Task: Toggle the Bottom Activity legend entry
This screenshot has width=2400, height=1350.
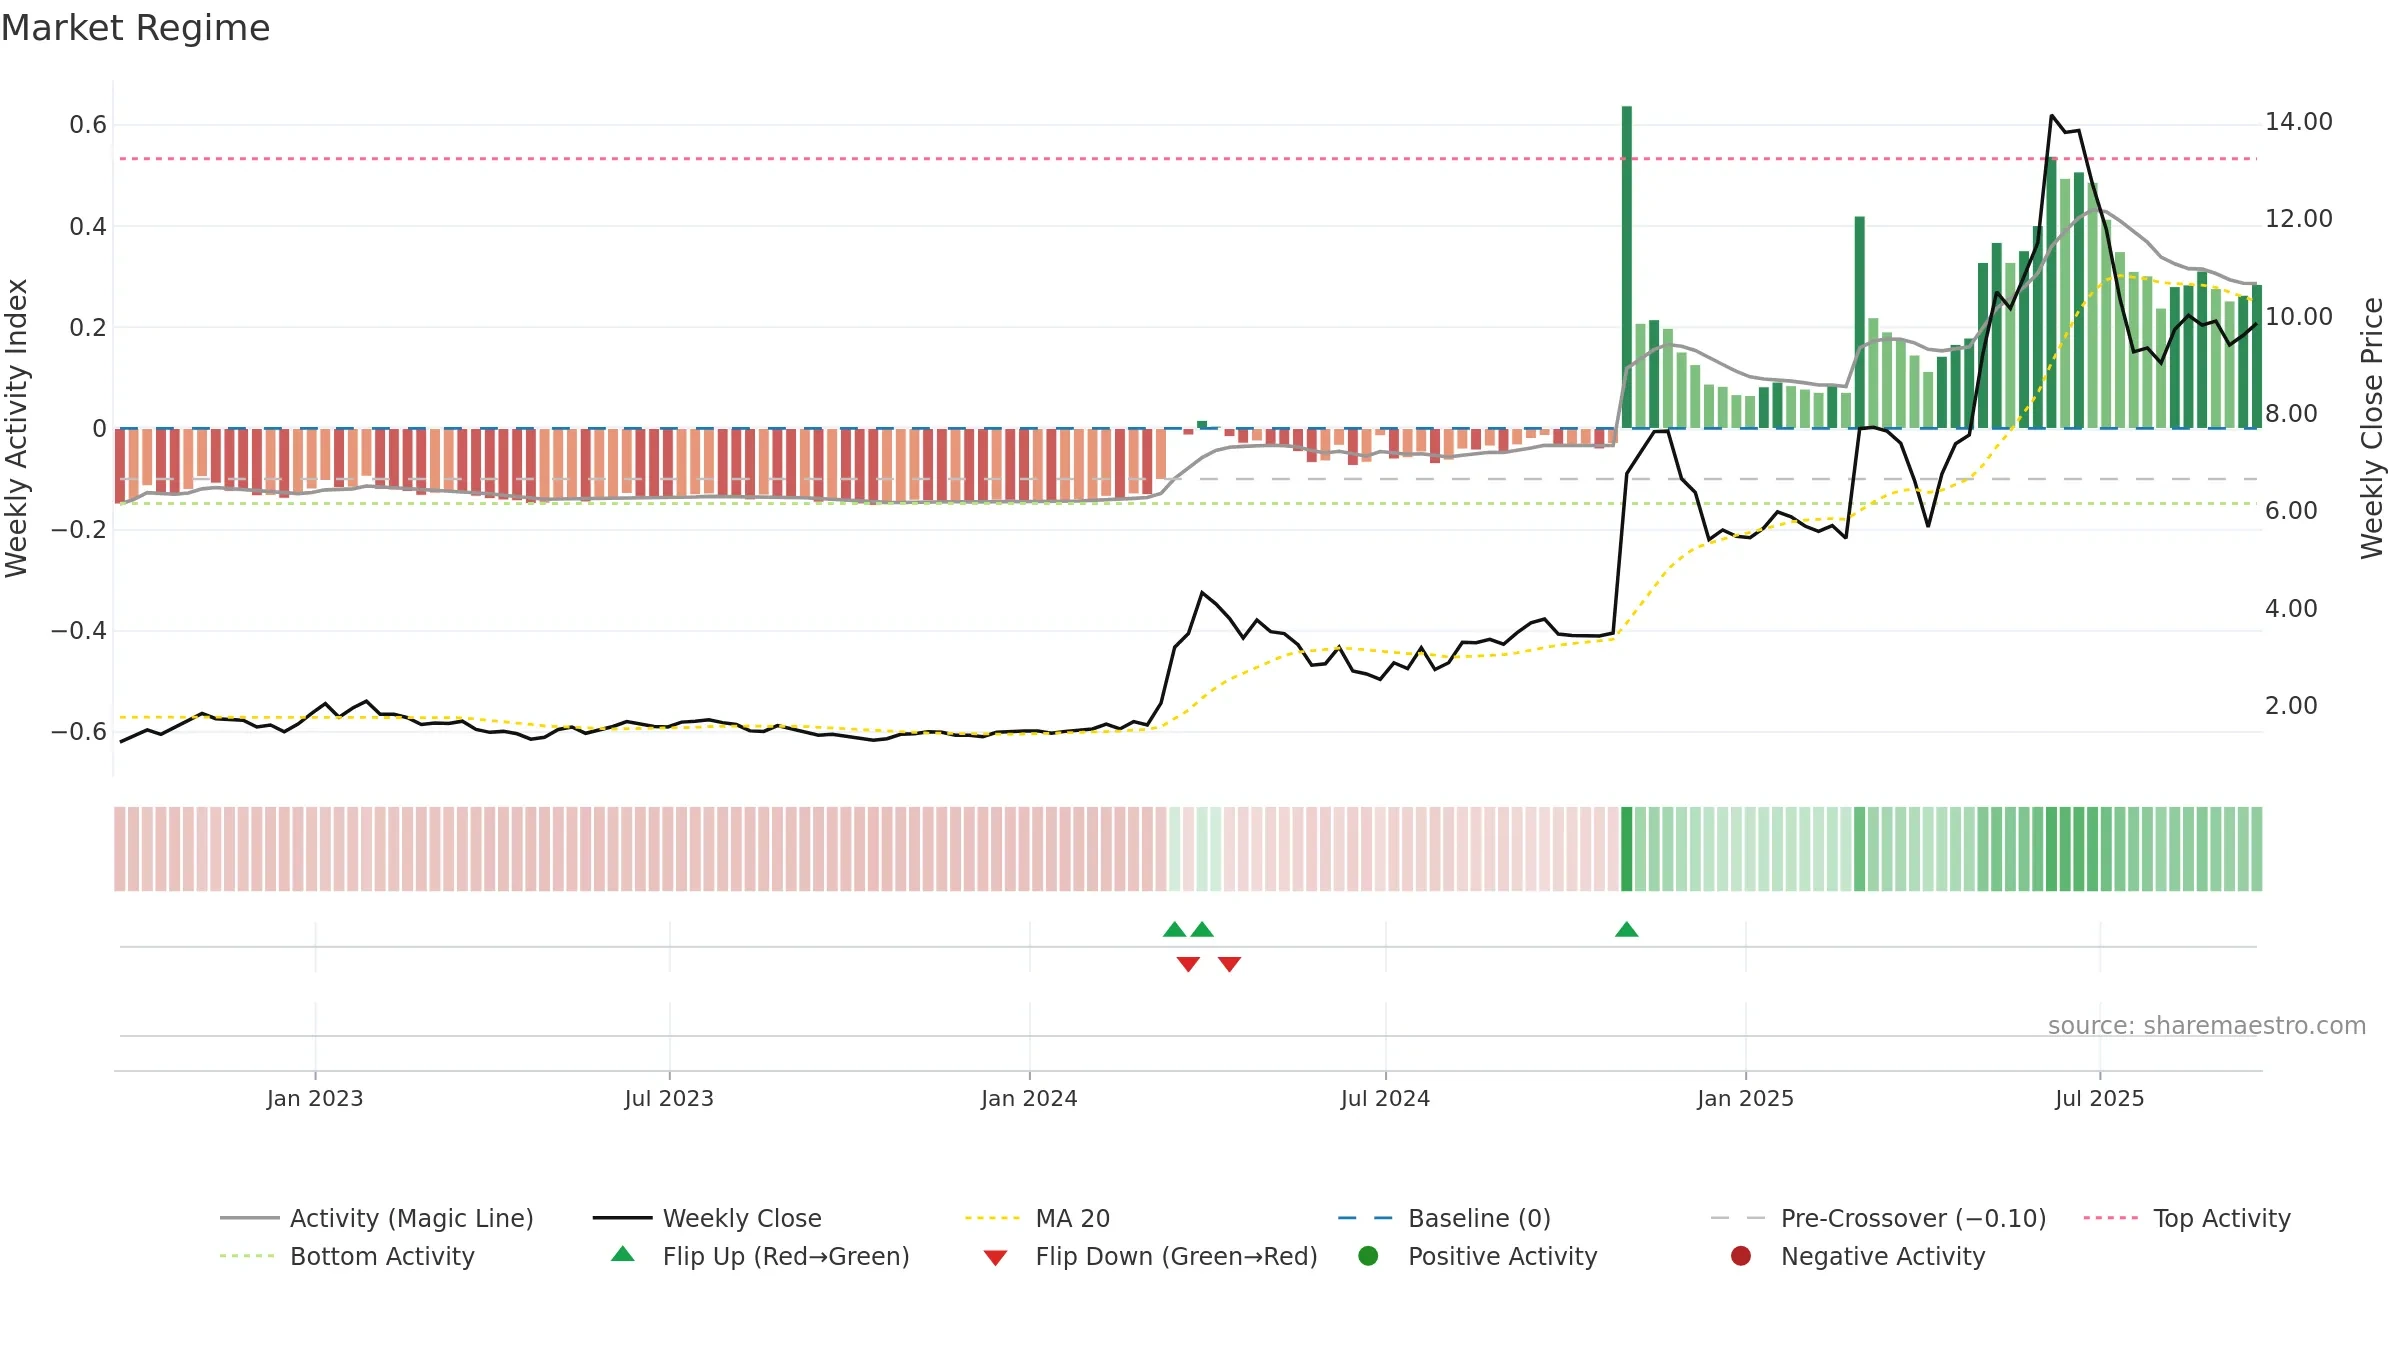Action: [347, 1256]
